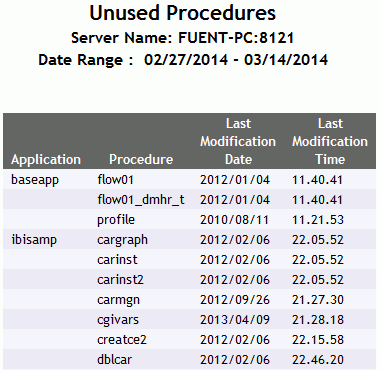This screenshot has width=380, height=370.
Task: Select the flow01_dmhr_t procedure entry
Action: point(141,200)
